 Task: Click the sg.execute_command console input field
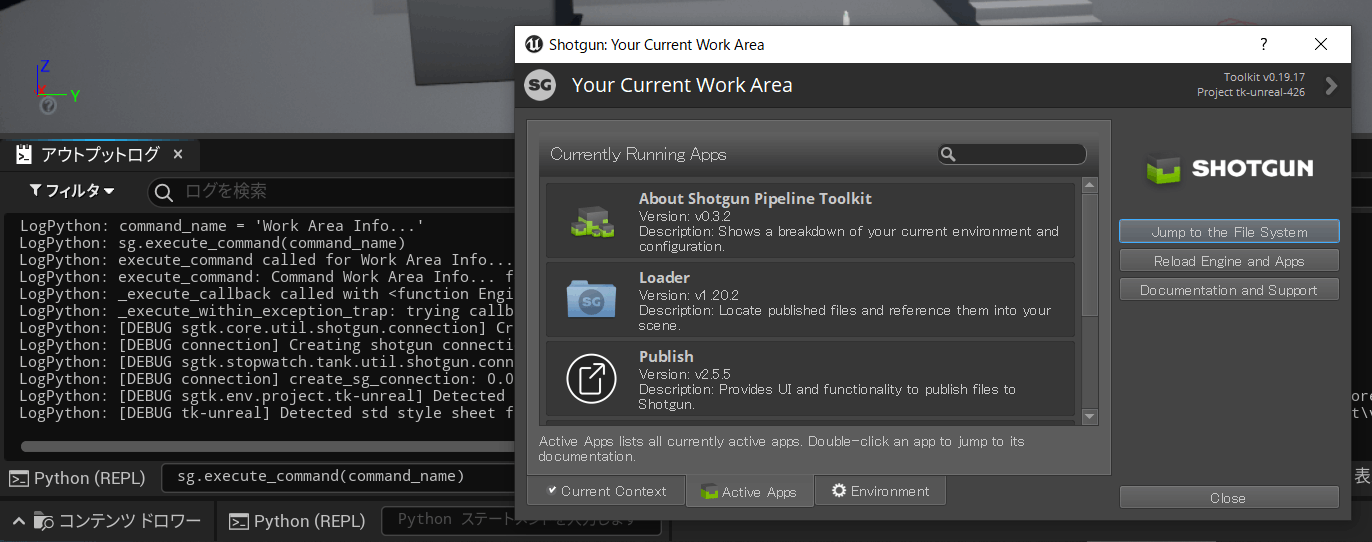point(338,477)
